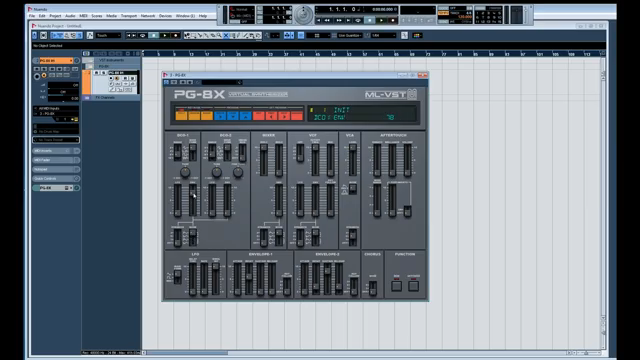Select the Mute X tool

pos(226,36)
